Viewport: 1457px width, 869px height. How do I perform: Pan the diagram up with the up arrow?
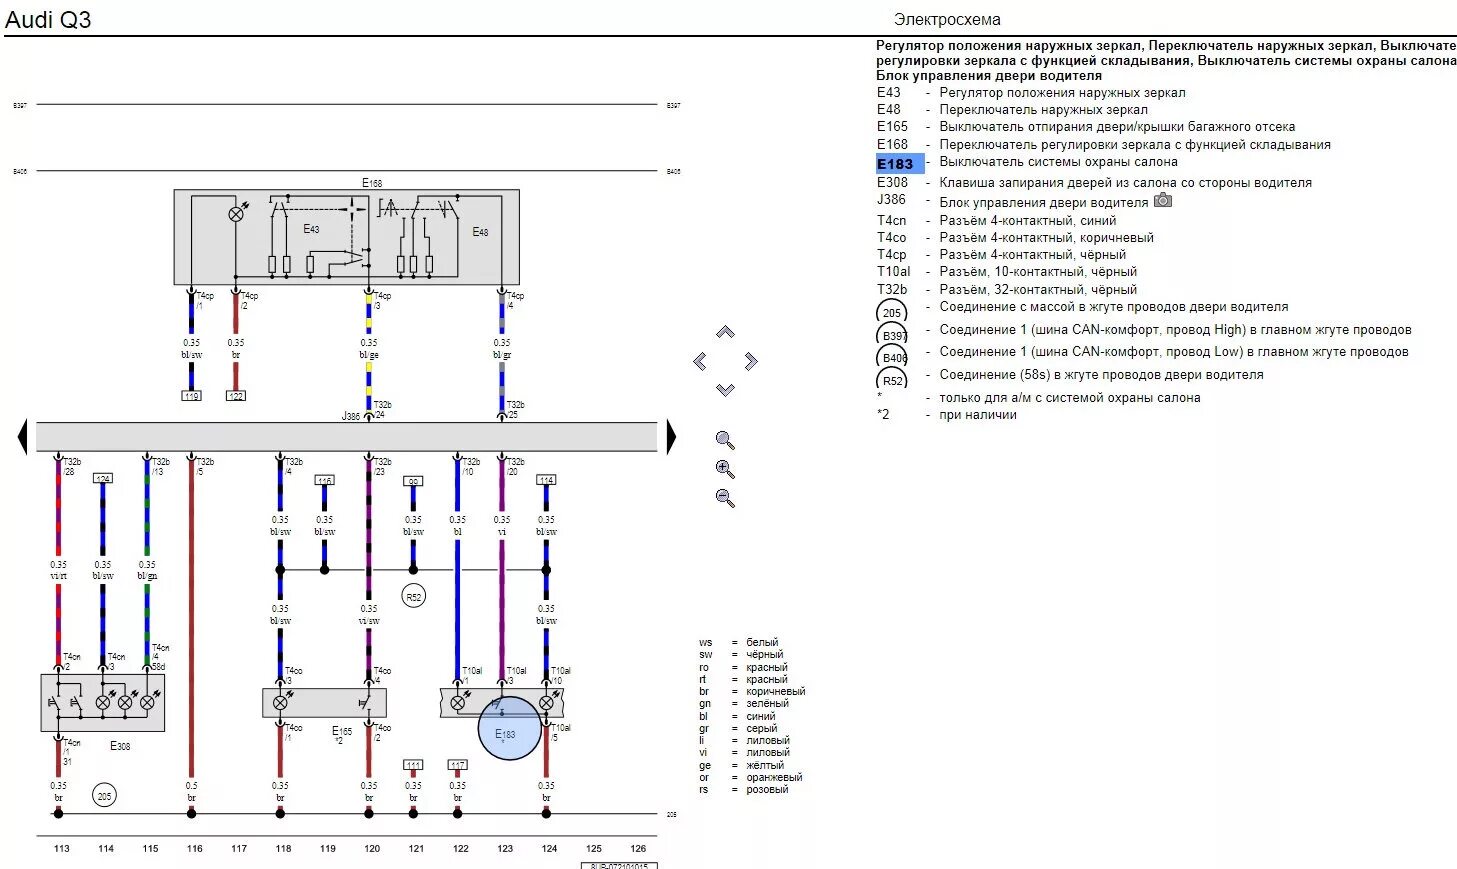point(725,332)
